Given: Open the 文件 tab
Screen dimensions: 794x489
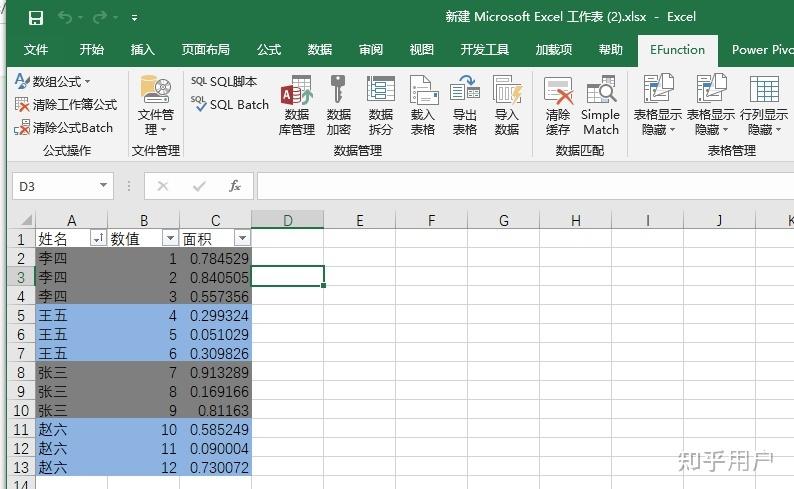Looking at the screenshot, I should click(36, 50).
